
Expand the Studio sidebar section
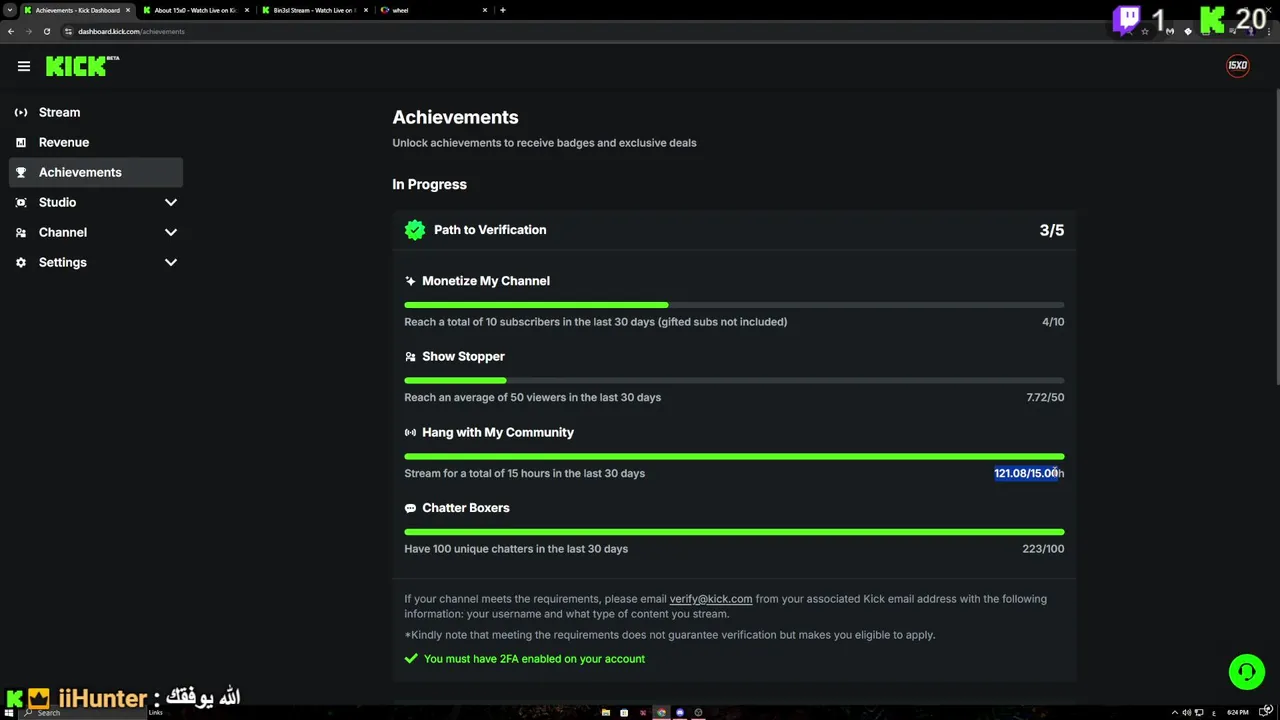(171, 203)
